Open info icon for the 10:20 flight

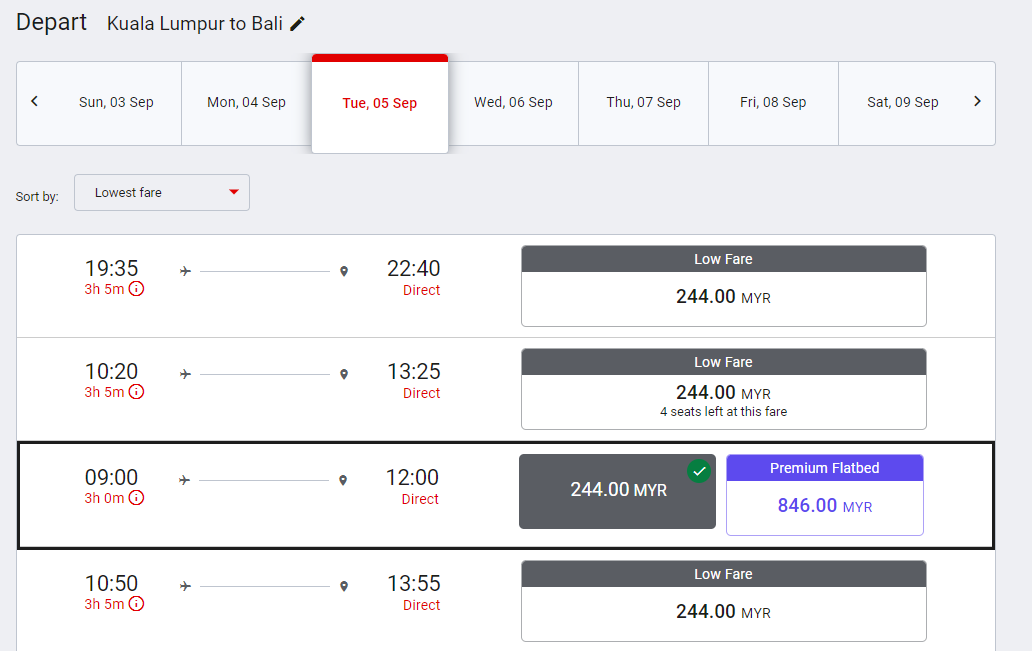[136, 392]
